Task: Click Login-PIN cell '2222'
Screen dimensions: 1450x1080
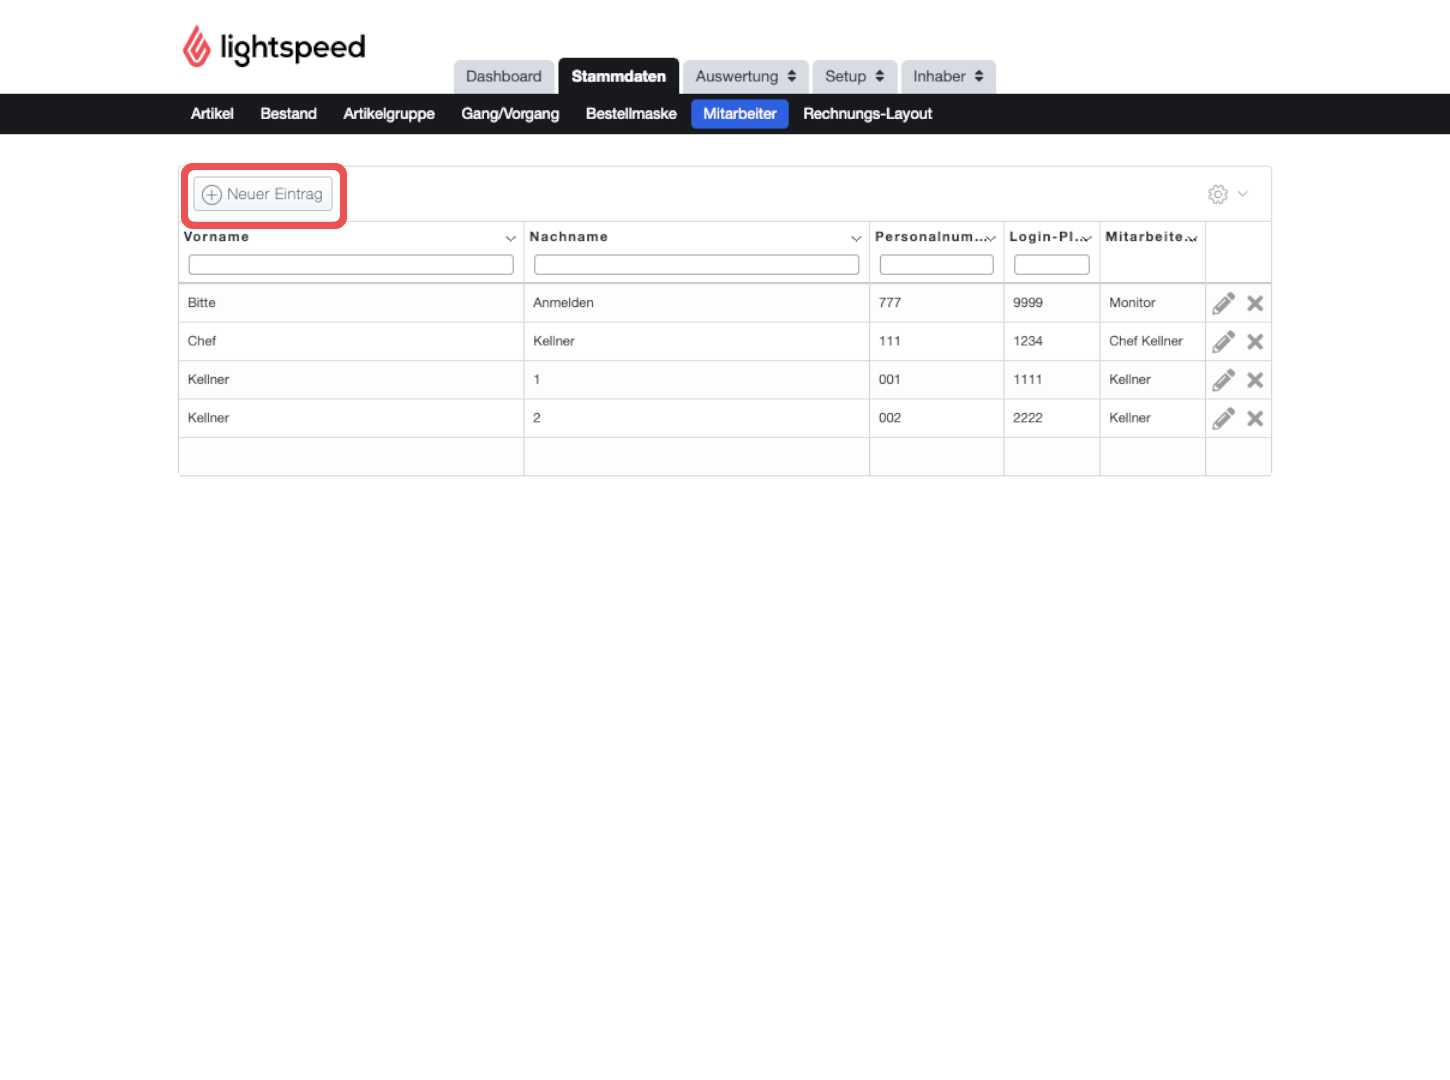Action: (1052, 418)
